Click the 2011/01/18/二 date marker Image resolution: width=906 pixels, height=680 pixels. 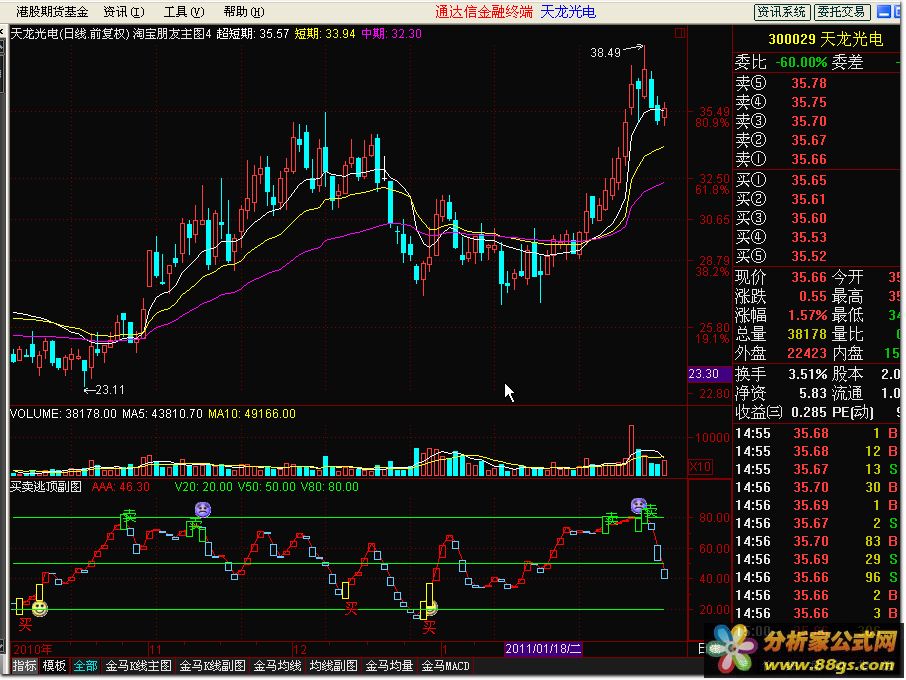pyautogui.click(x=543, y=648)
